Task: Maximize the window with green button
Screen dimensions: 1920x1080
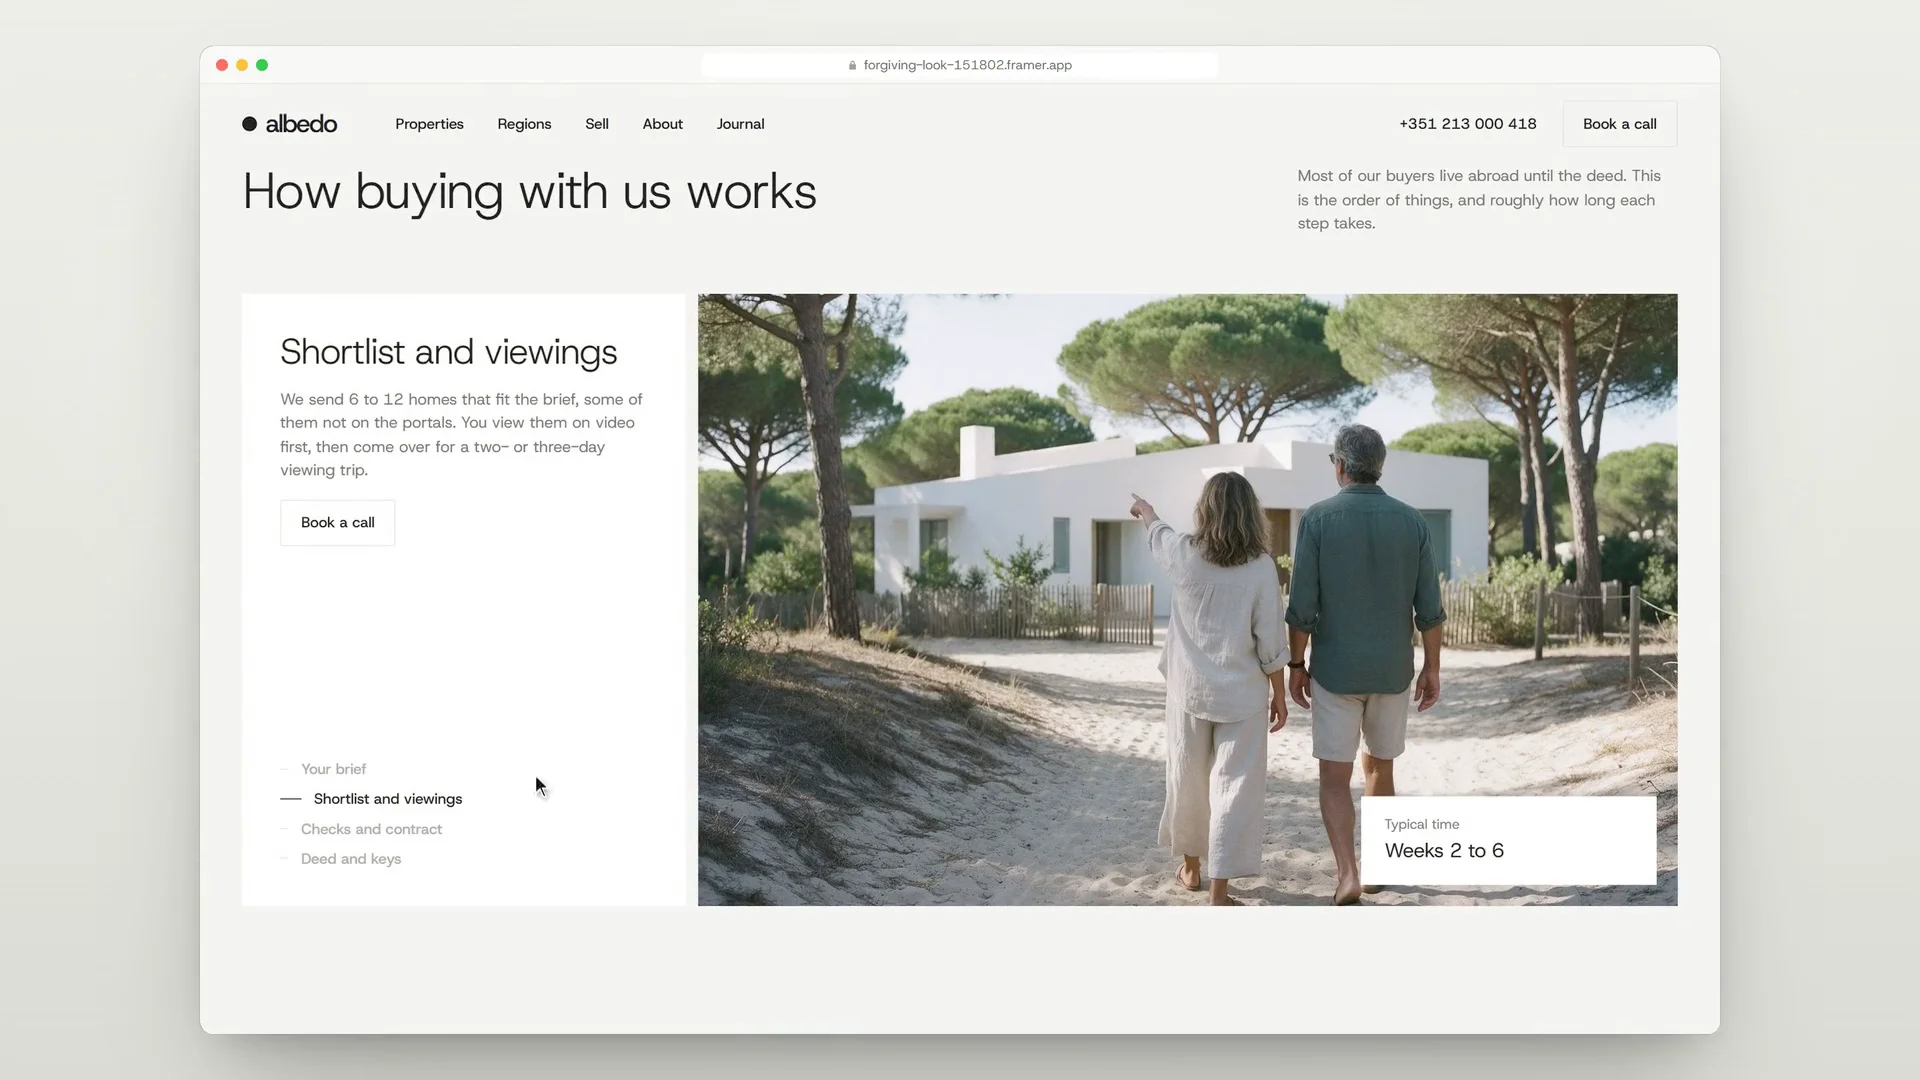Action: (x=262, y=65)
